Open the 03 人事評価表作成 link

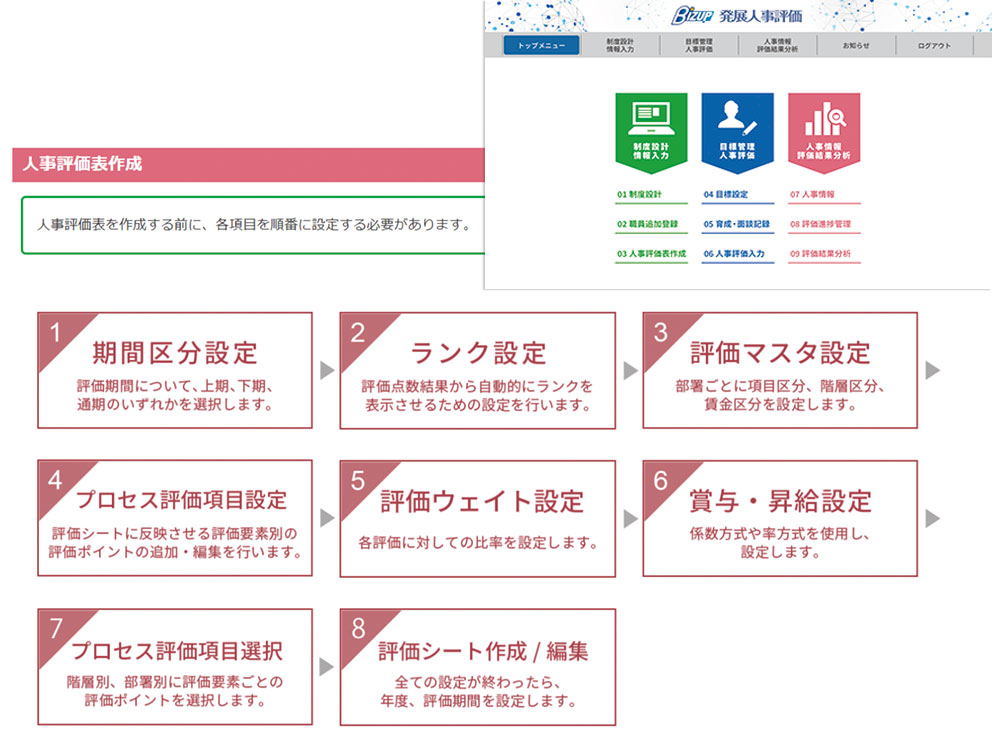click(x=651, y=254)
